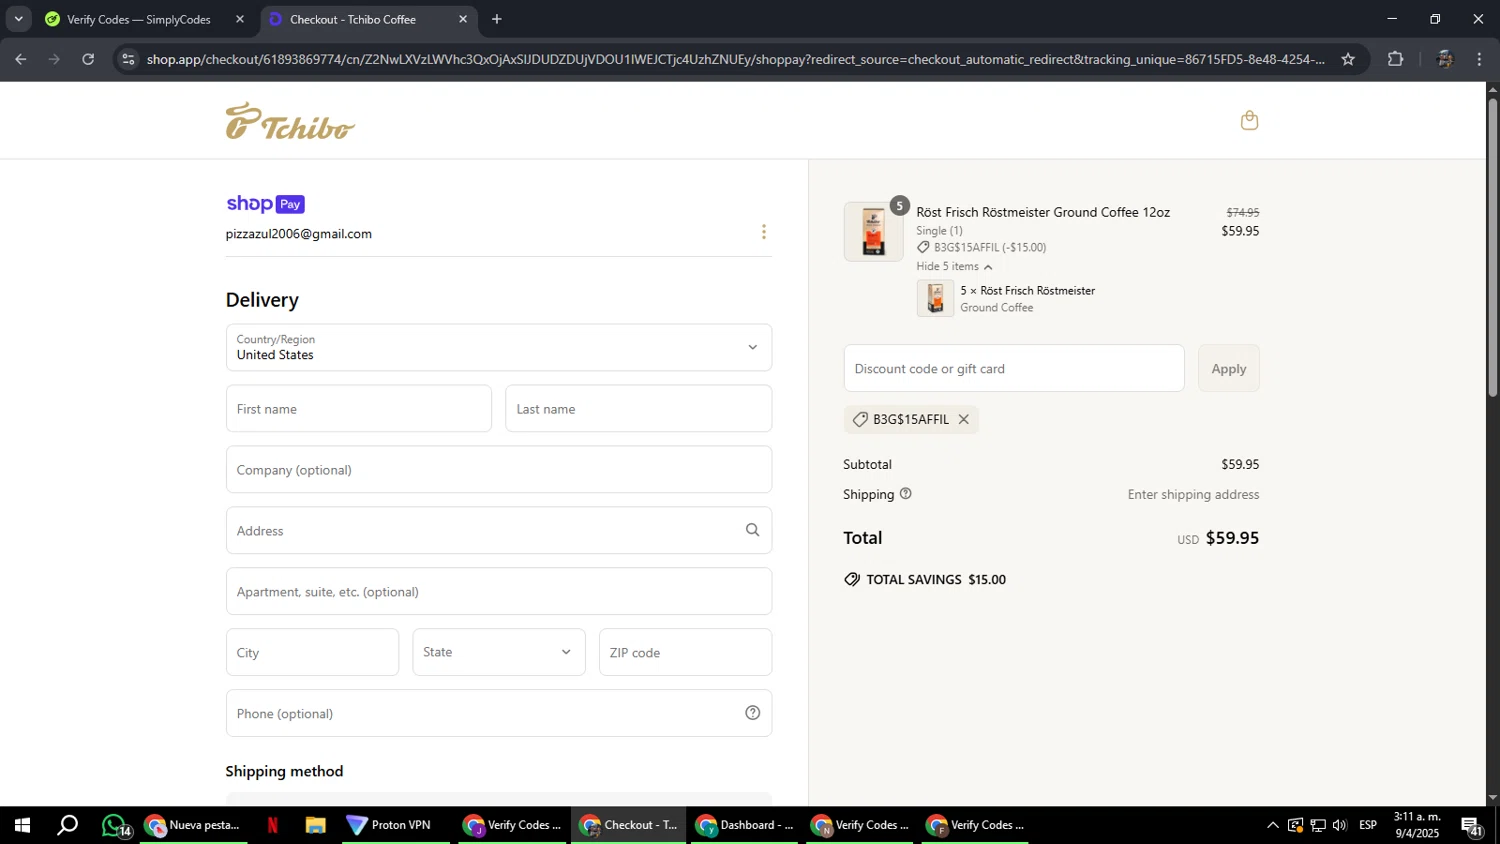Open the tab search dropdown arrow
Screen dimensions: 1500x844
(x=18, y=19)
